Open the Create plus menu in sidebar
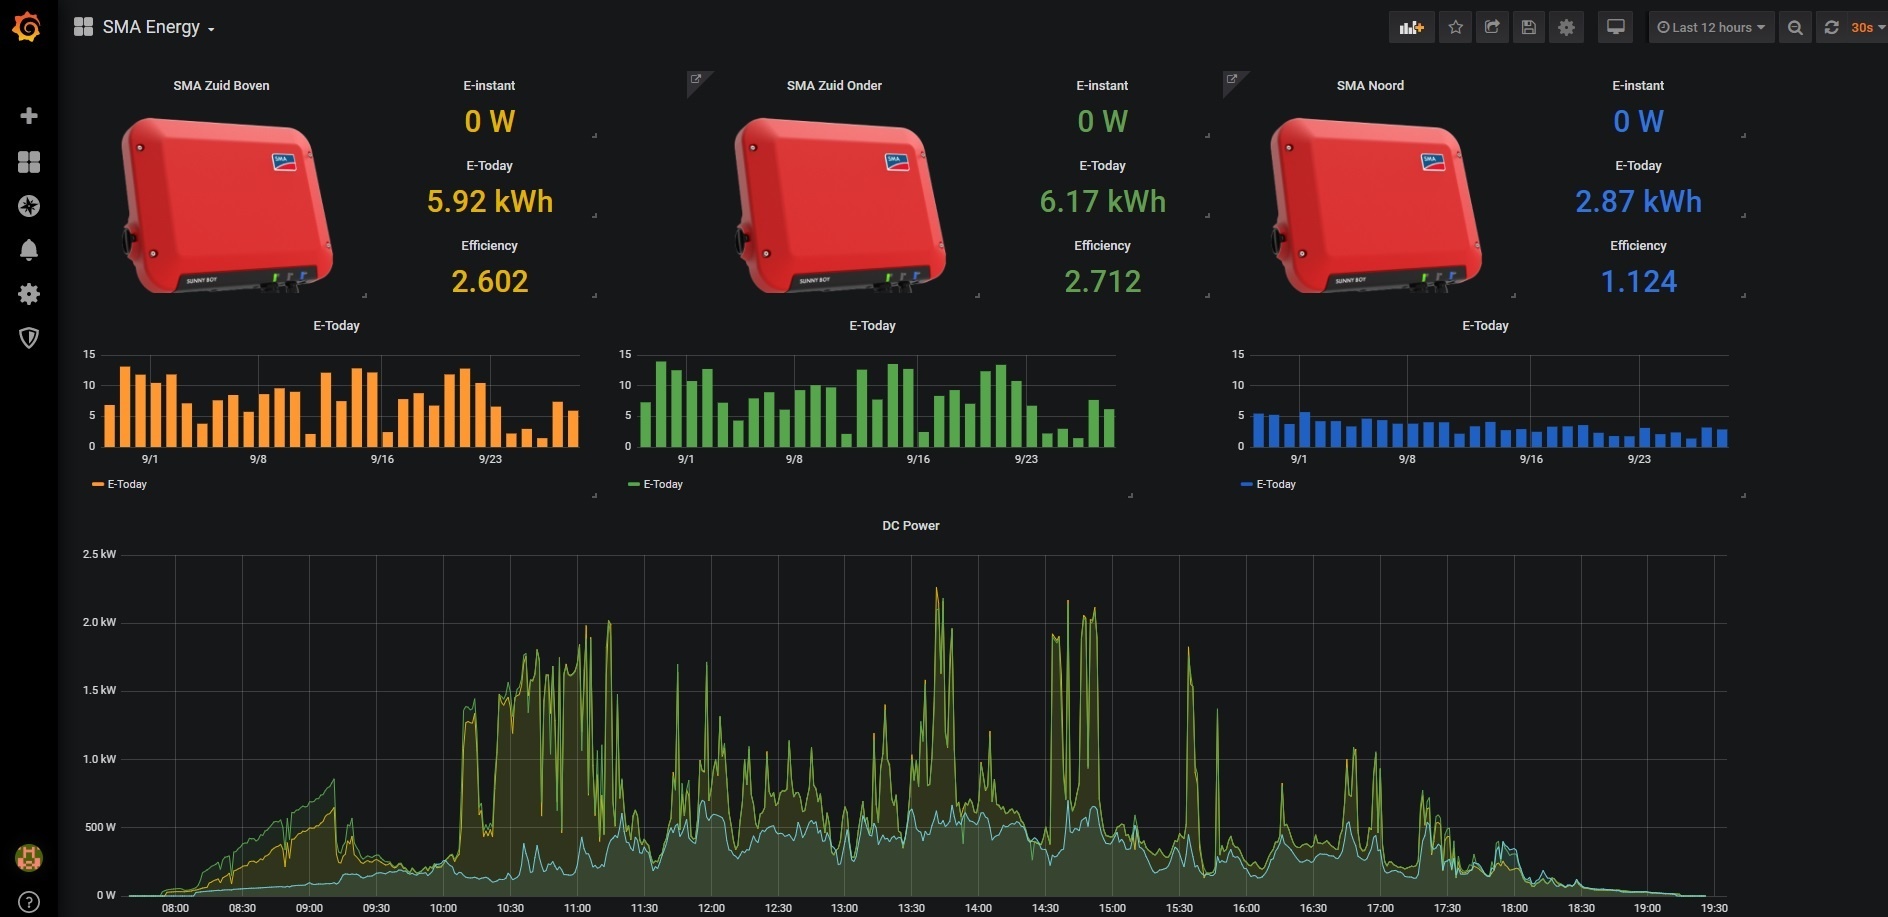The height and width of the screenshot is (917, 1888). [29, 116]
